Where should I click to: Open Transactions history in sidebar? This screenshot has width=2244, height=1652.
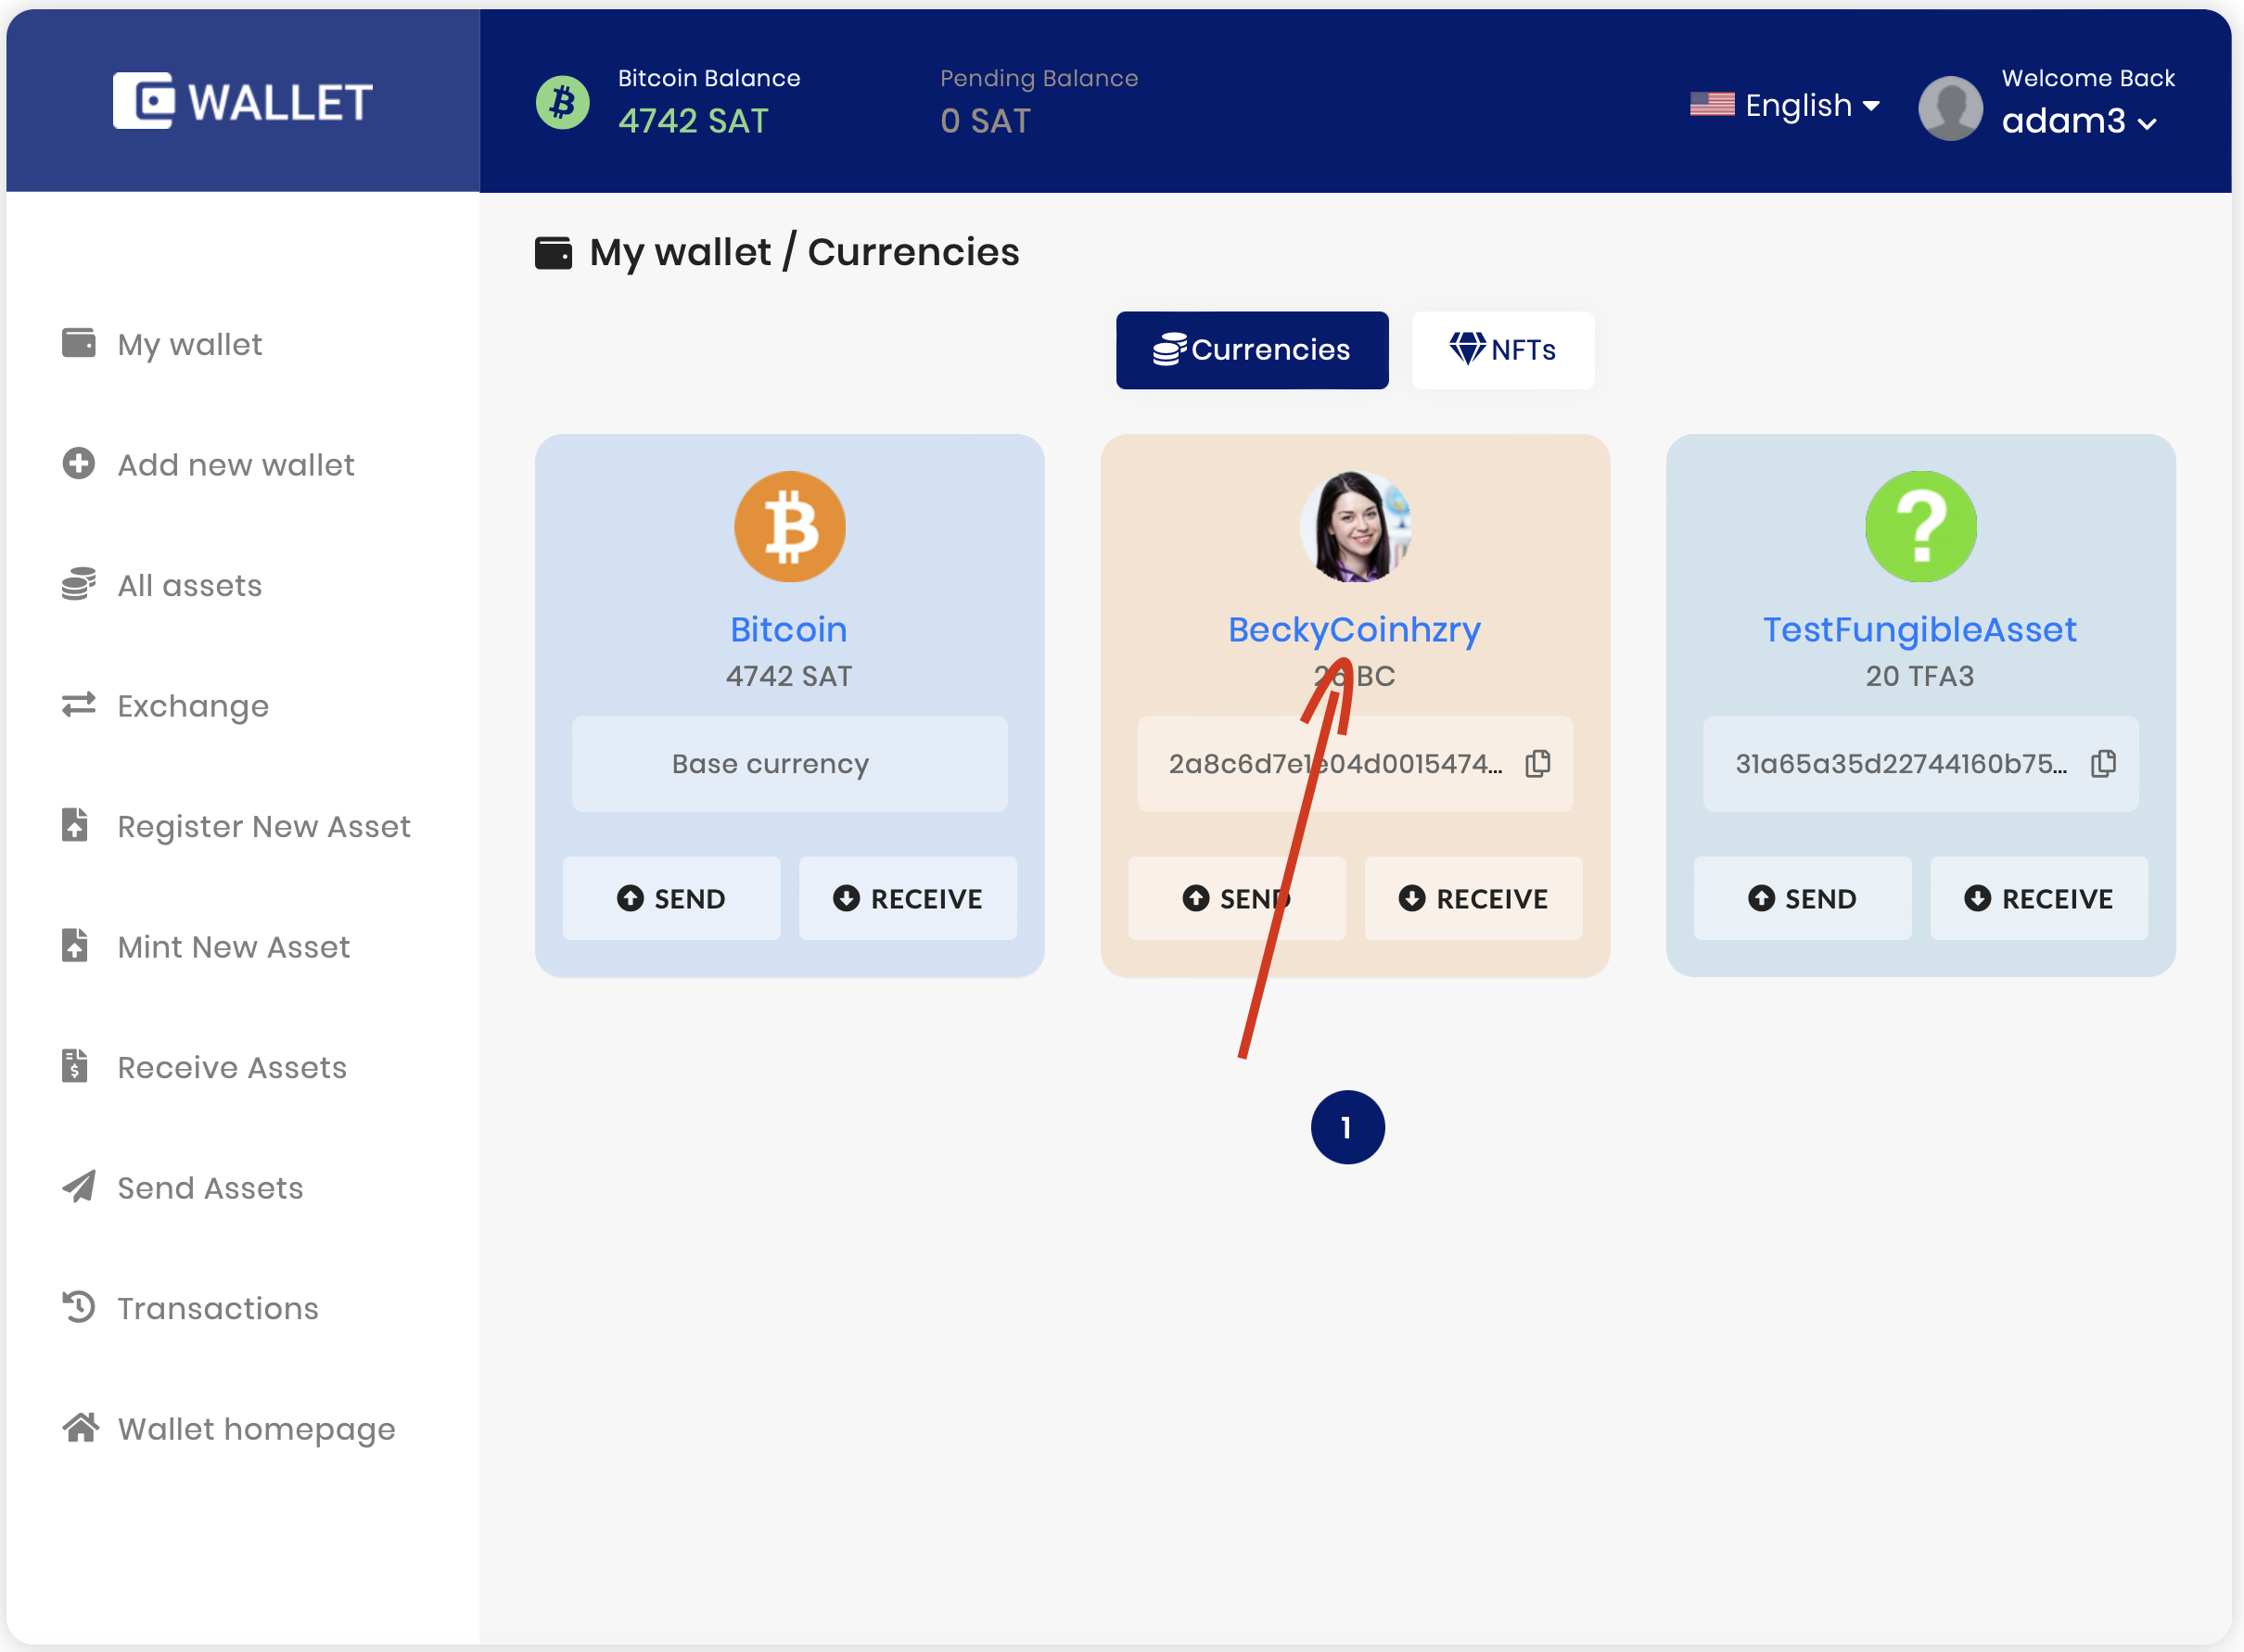tap(217, 1308)
